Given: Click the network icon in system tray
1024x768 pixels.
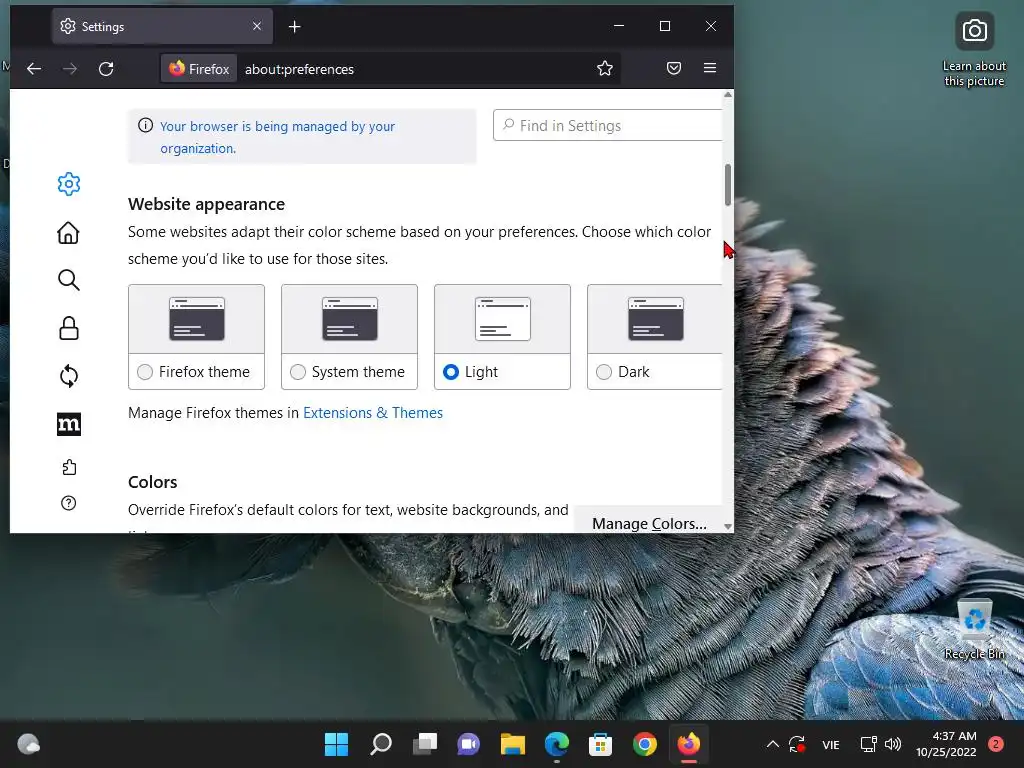Looking at the screenshot, I should pos(868,744).
